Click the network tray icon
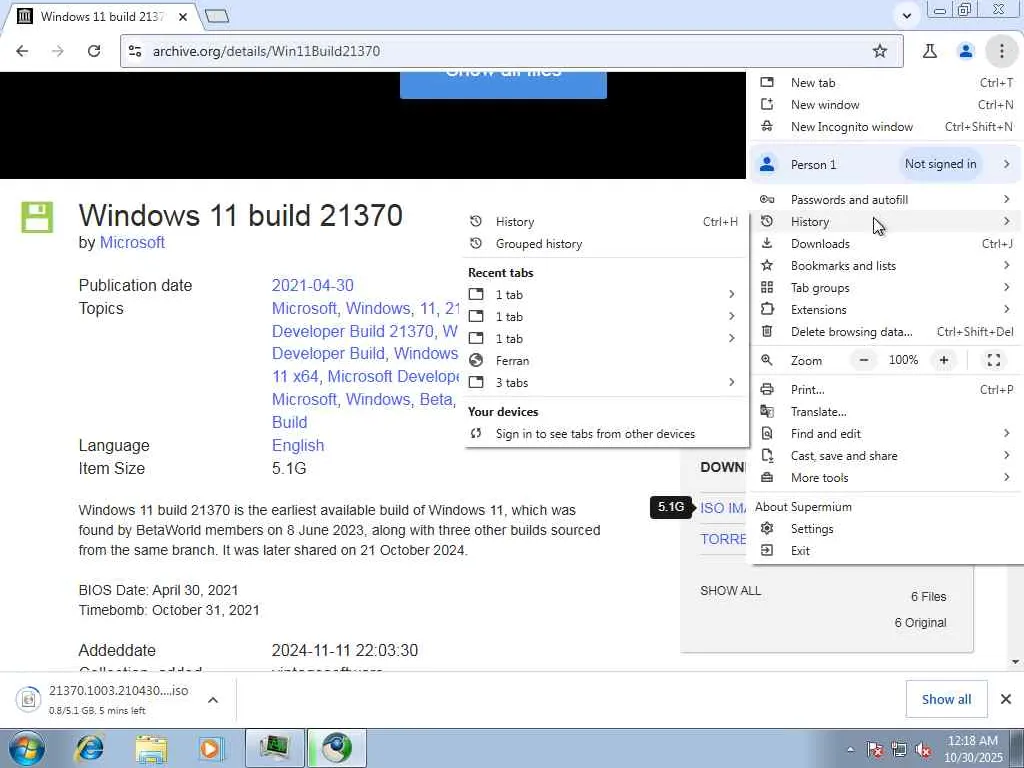The height and width of the screenshot is (768, 1024). [x=899, y=750]
